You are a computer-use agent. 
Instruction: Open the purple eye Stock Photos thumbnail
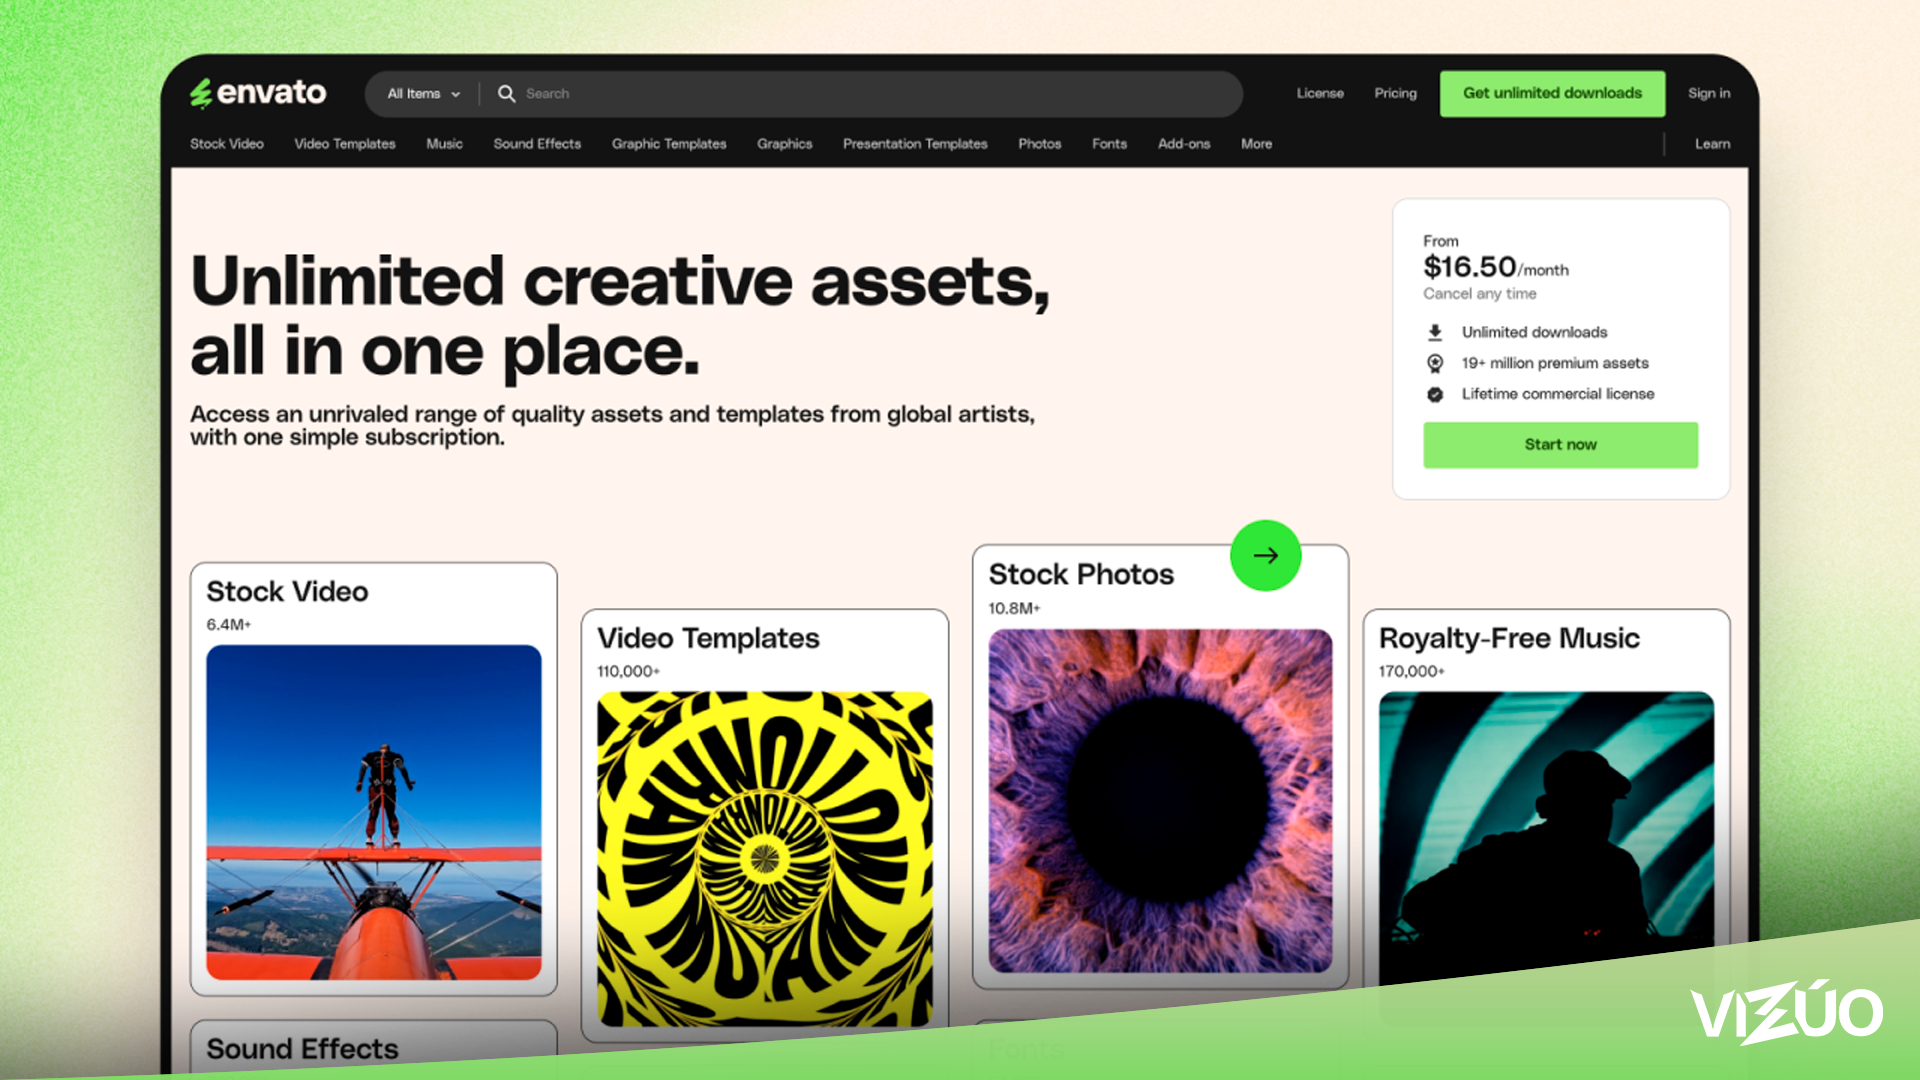coord(1160,800)
